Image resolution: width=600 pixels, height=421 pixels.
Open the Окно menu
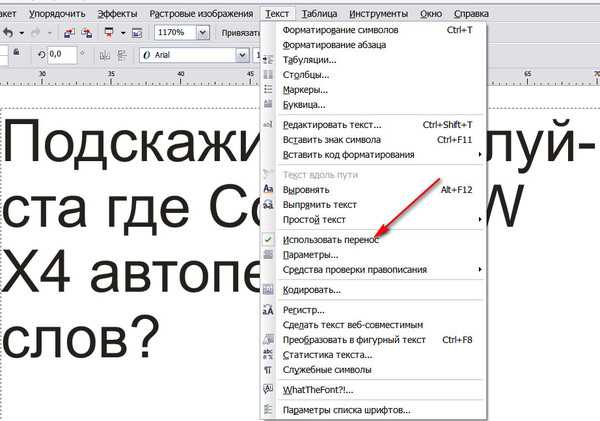[431, 14]
